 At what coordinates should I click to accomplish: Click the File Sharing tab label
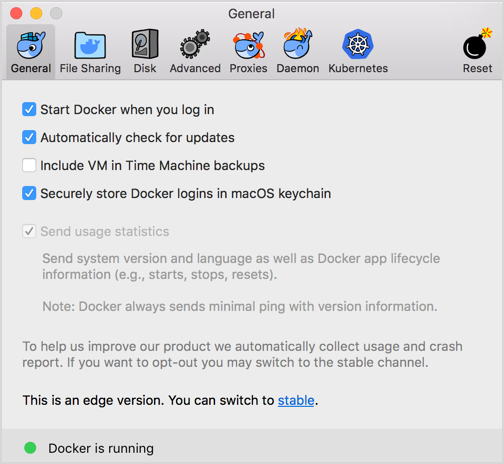click(90, 68)
